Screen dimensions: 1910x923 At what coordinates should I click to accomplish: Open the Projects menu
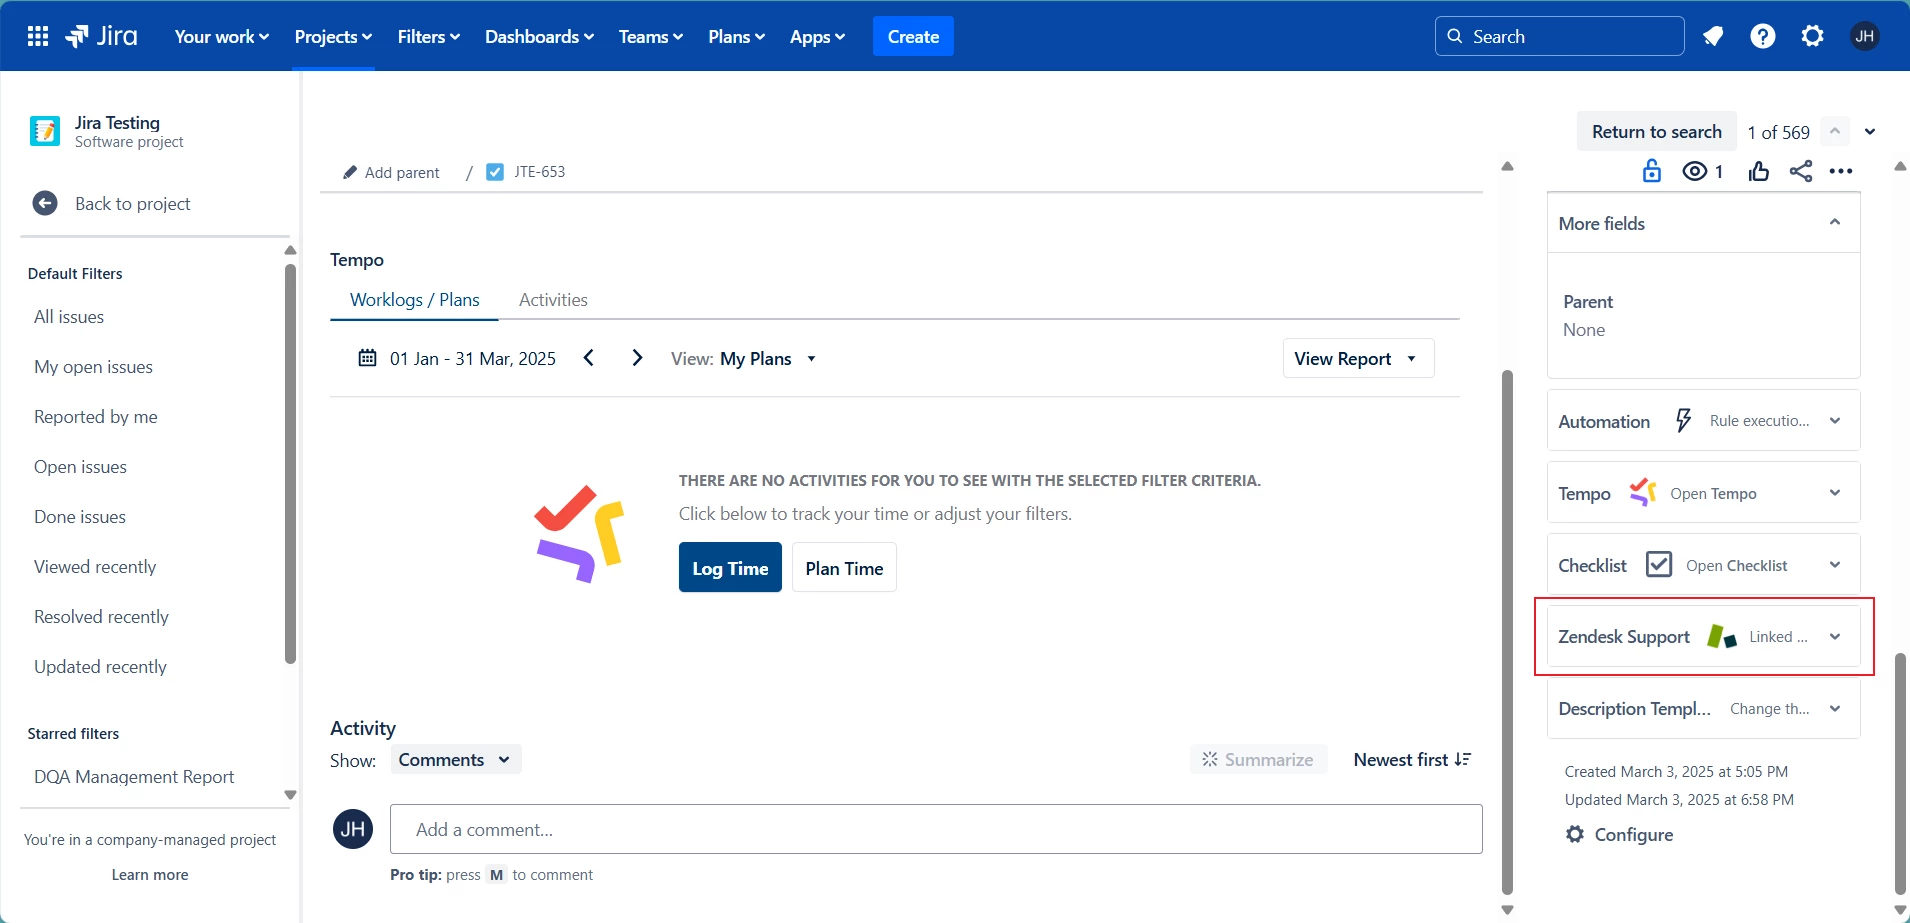(x=333, y=36)
